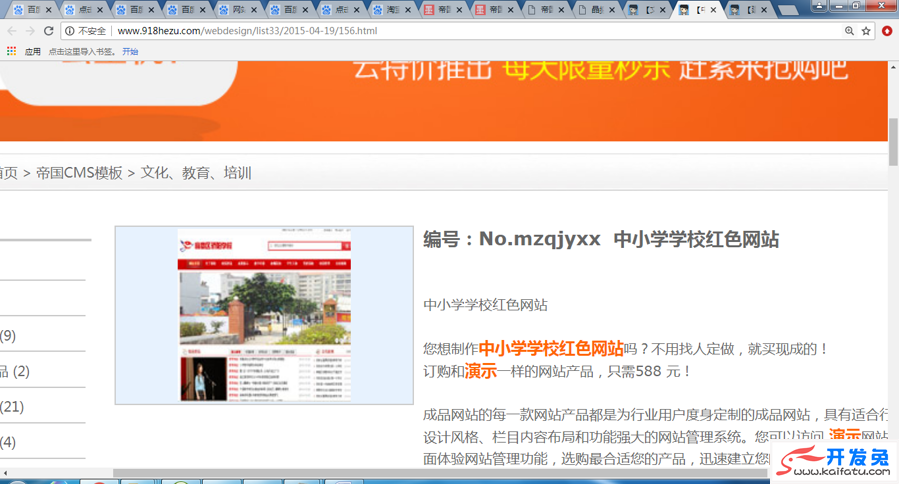Viewport: 899px width, 484px height.
Task: Click the browser forward arrow button
Action: point(30,31)
